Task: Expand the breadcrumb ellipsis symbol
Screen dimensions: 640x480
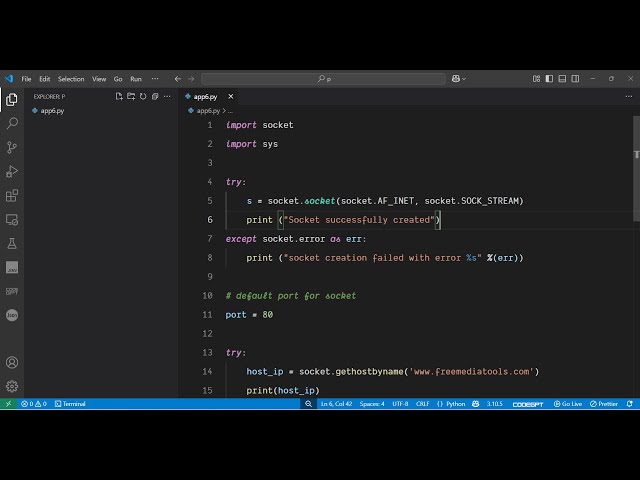Action: click(x=231, y=111)
